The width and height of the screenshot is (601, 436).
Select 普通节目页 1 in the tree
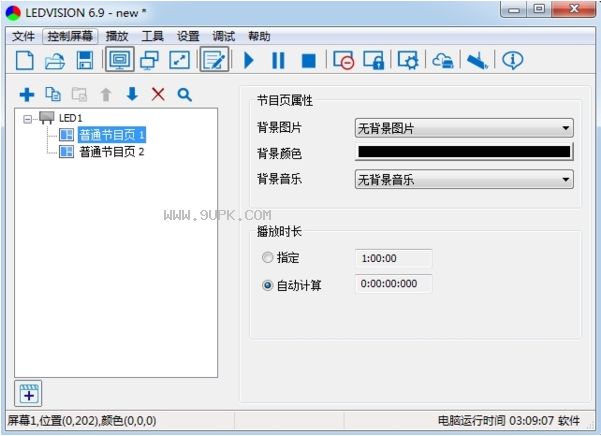[111, 135]
